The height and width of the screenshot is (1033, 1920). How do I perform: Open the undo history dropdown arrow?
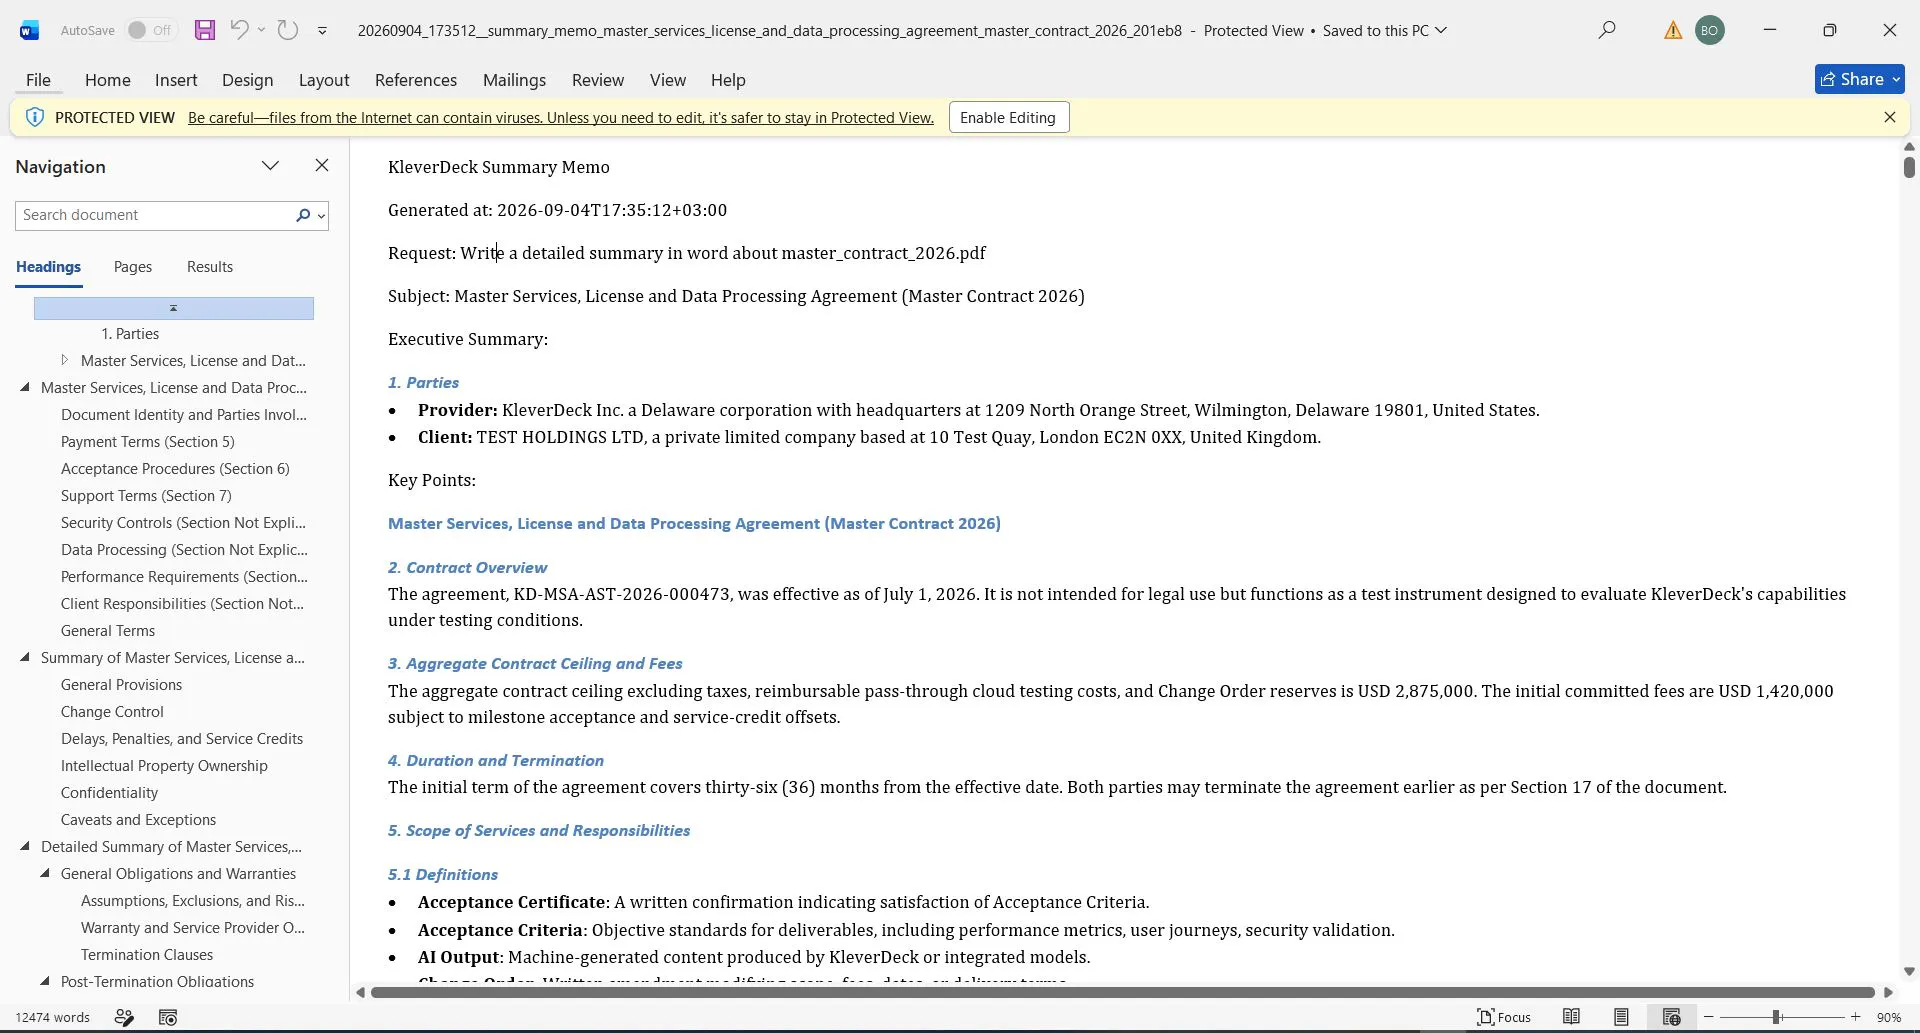point(262,30)
